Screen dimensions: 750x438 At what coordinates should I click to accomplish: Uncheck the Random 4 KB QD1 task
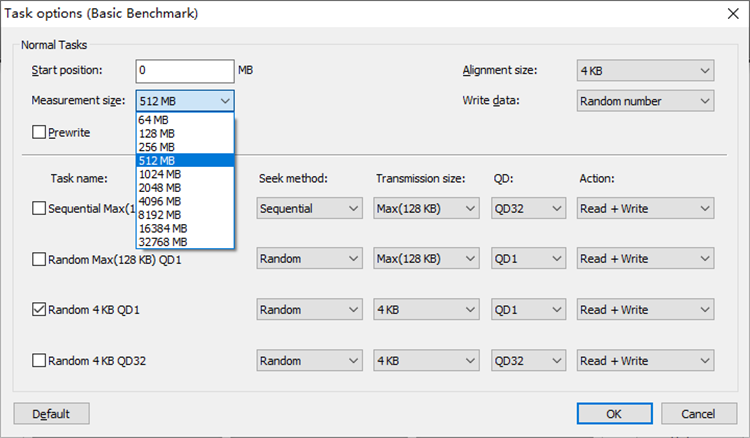pyautogui.click(x=39, y=309)
